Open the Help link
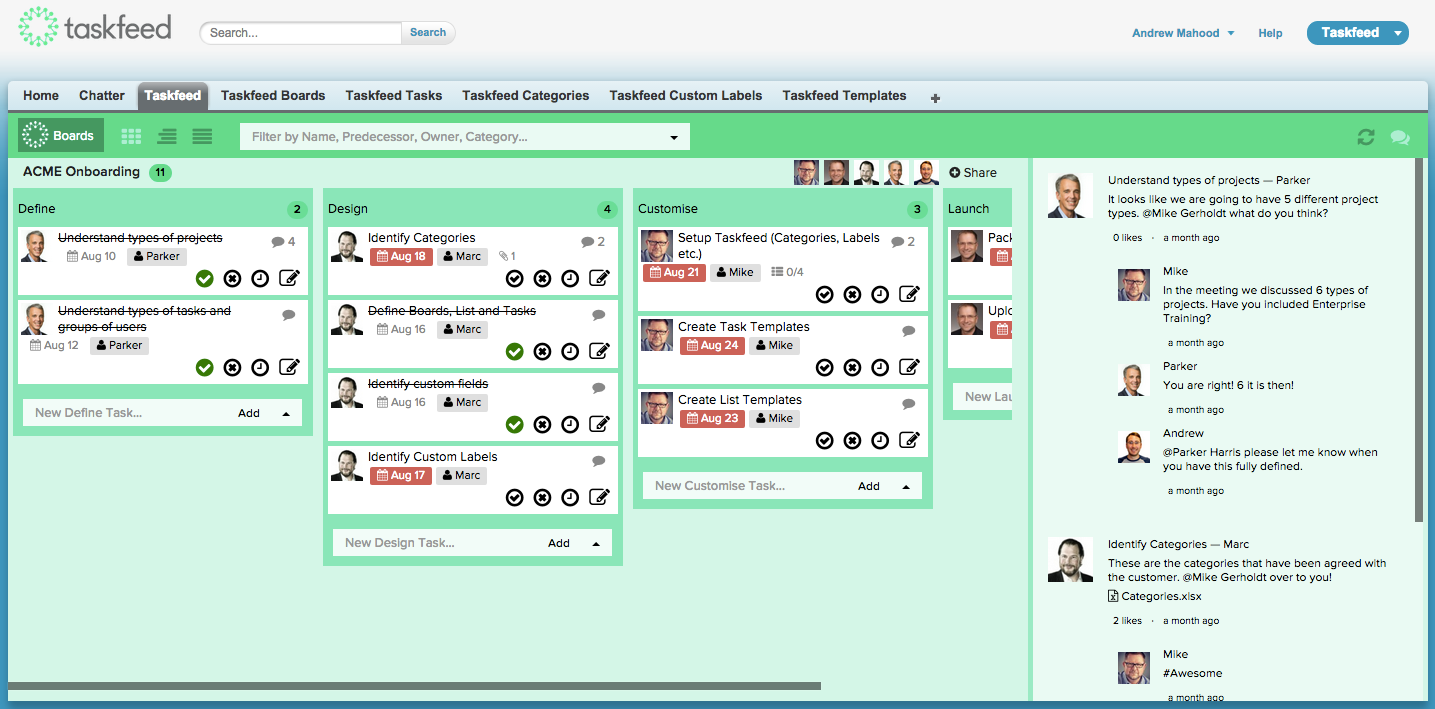 coord(1270,33)
